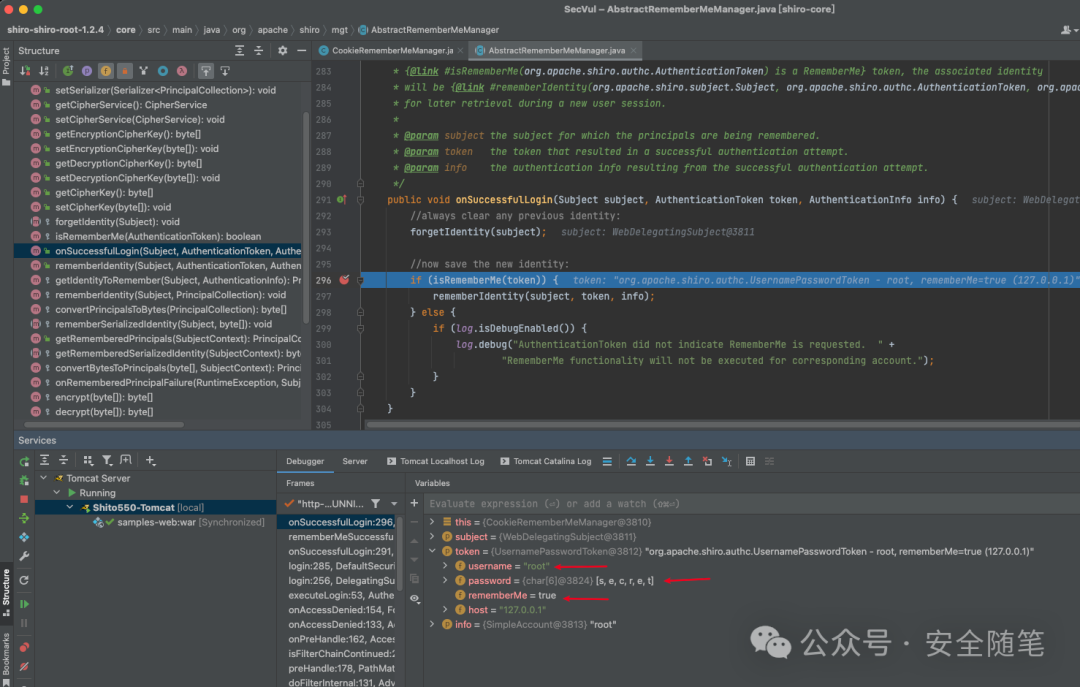Click Show Execution Point icon in debugger
The image size is (1080, 687).
(x=607, y=461)
